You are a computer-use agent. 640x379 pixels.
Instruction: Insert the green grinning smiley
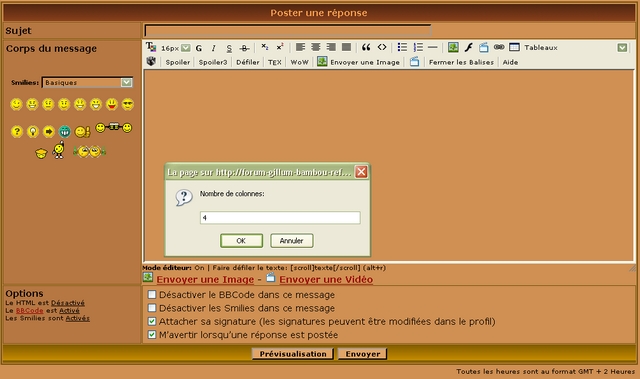click(64, 131)
